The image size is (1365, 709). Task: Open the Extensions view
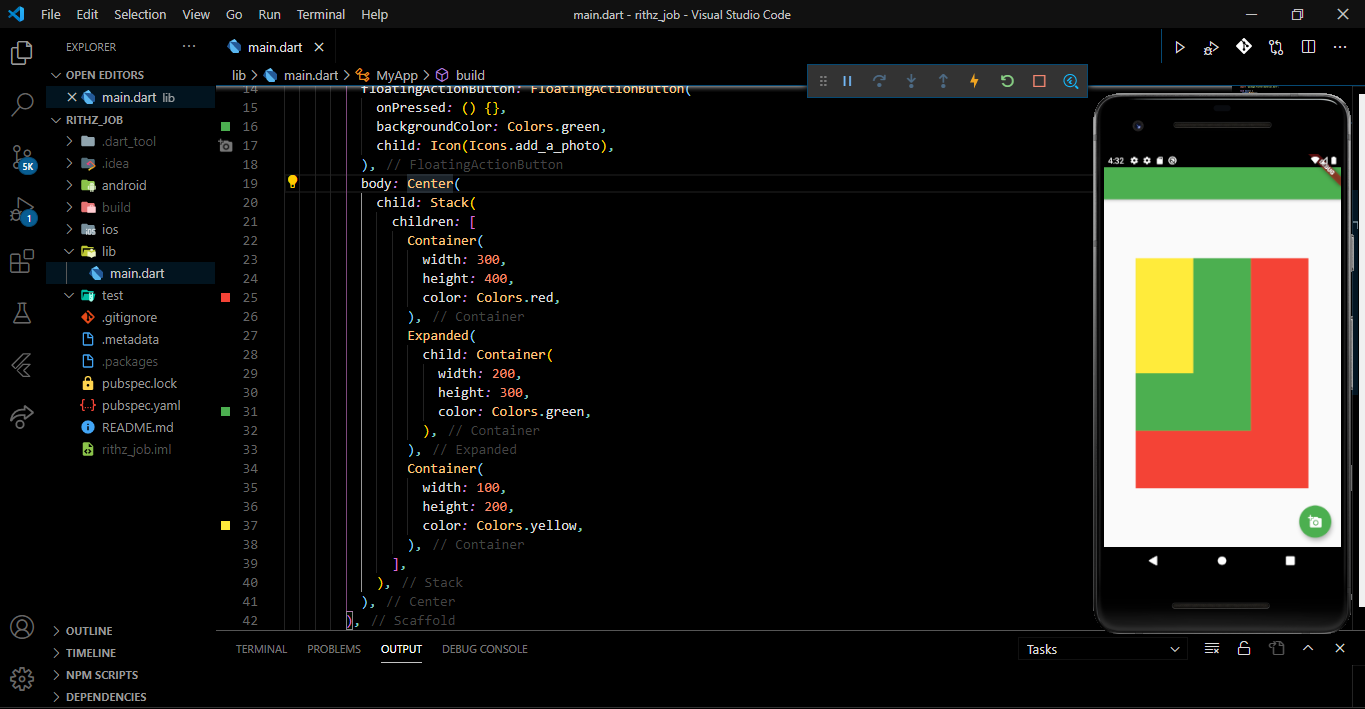(x=22, y=262)
